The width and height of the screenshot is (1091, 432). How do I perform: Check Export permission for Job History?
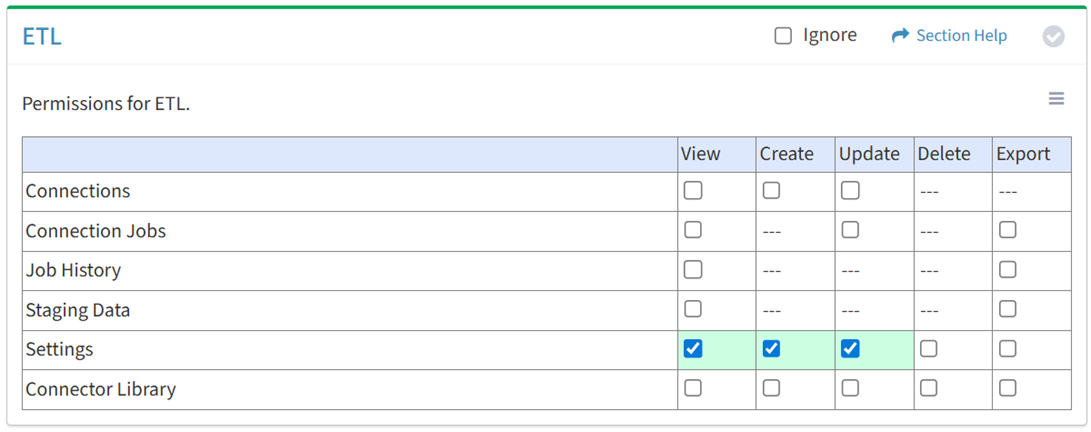tap(1007, 270)
